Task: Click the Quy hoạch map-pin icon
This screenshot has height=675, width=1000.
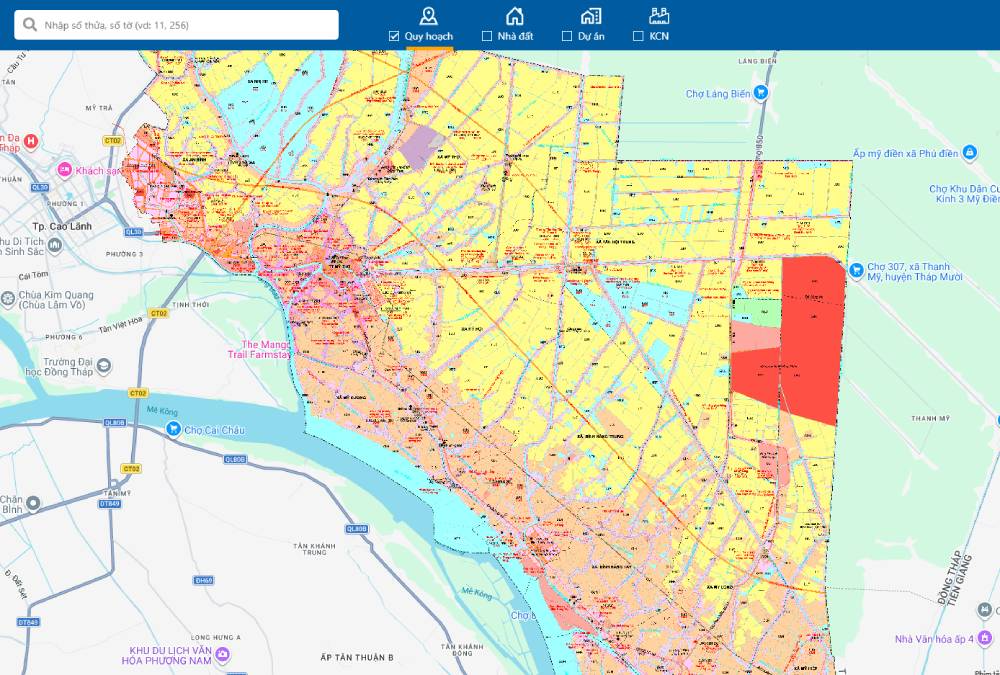Action: [x=428, y=15]
